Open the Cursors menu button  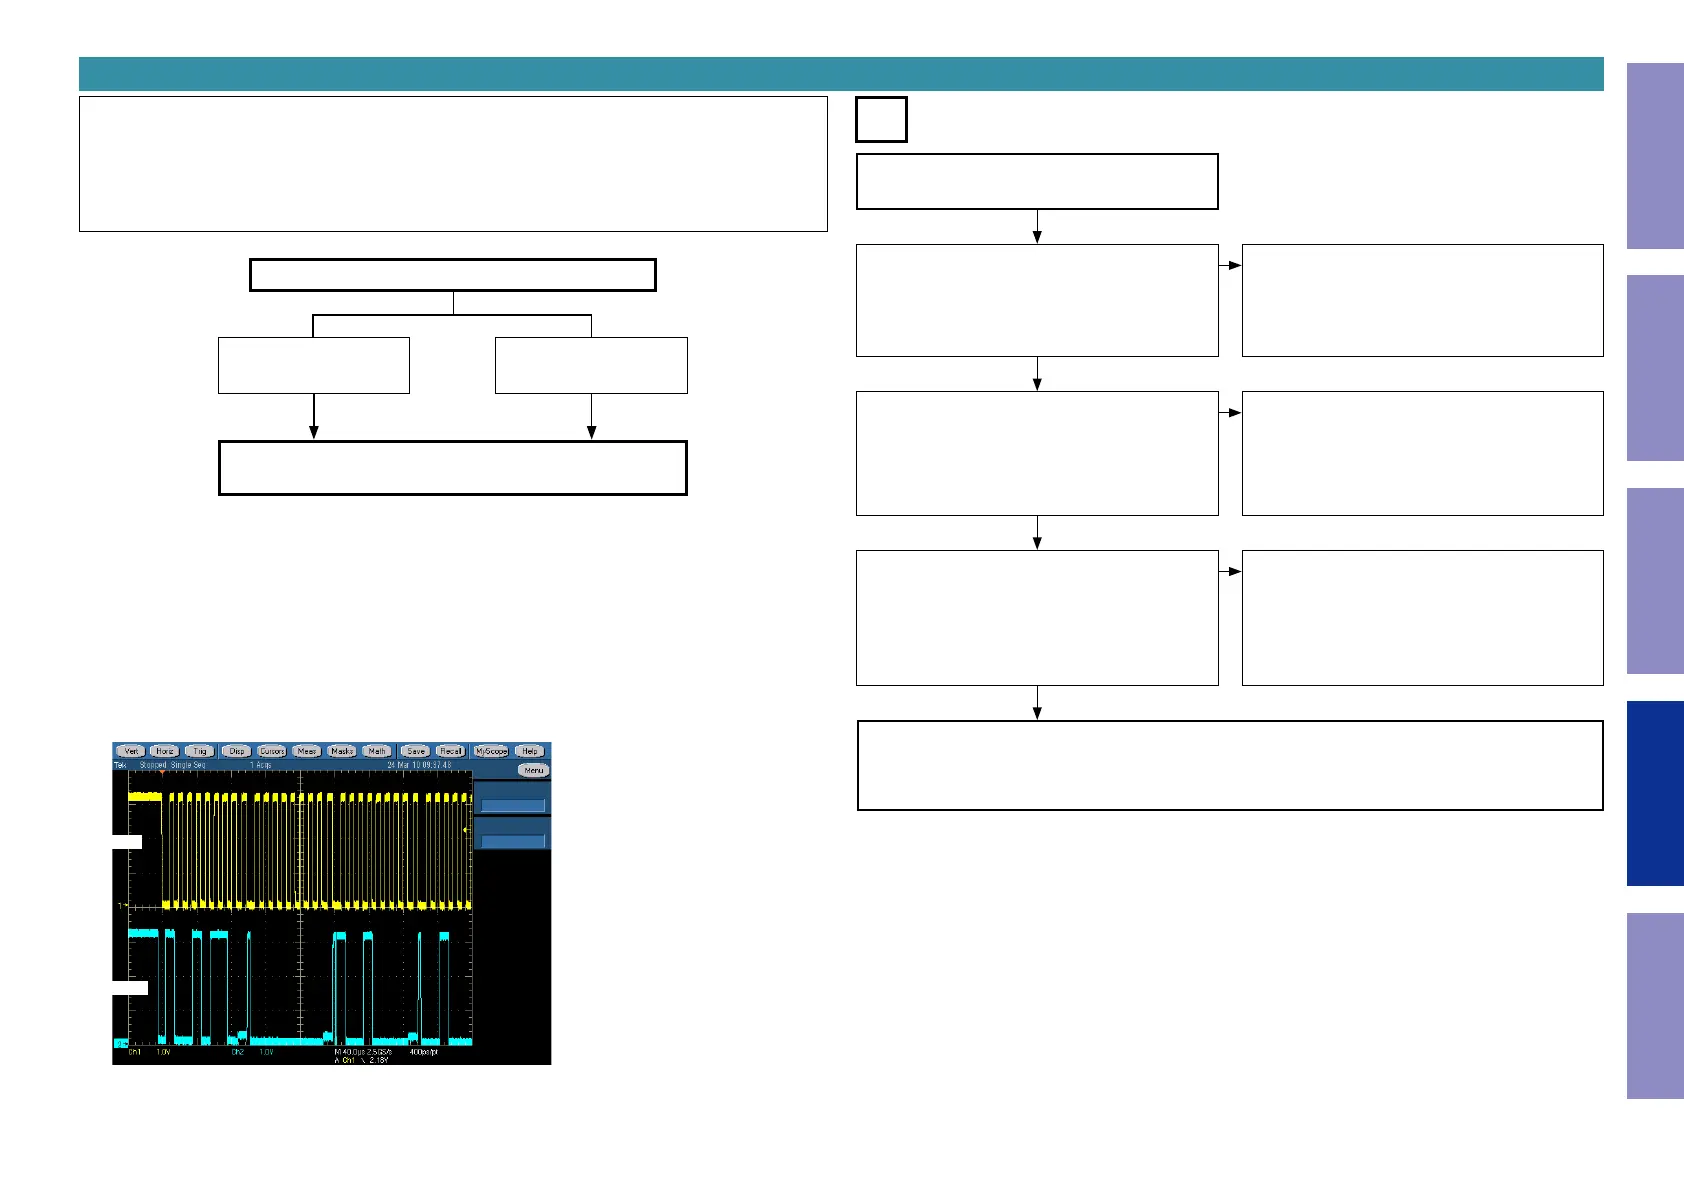(x=272, y=751)
